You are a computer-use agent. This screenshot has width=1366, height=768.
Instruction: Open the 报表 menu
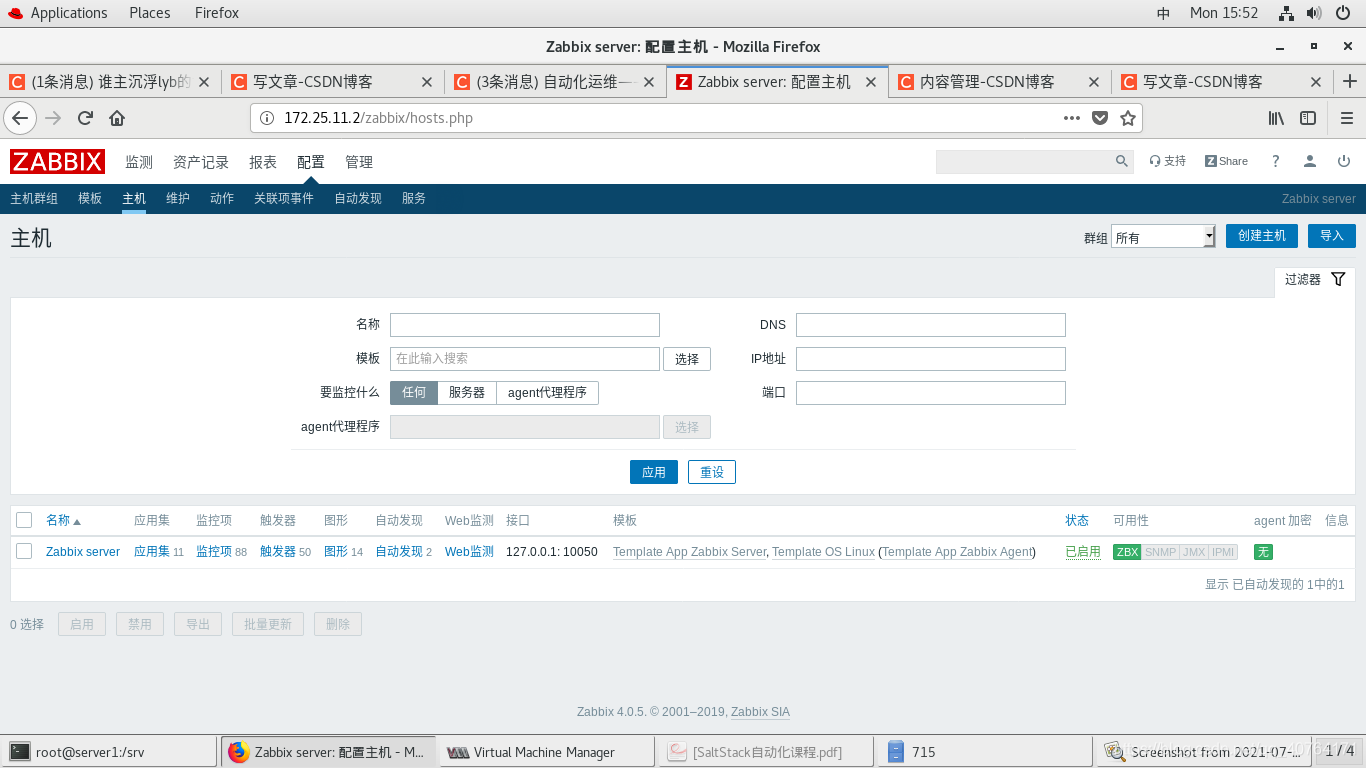point(263,162)
